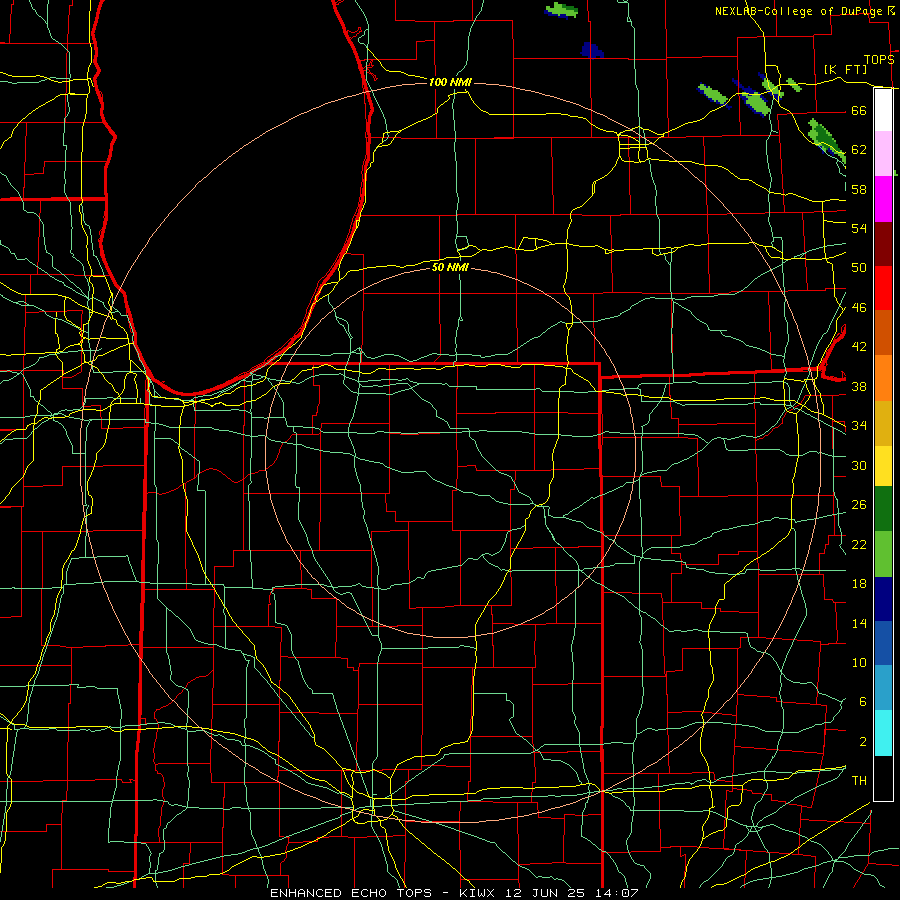This screenshot has width=900, height=900.
Task: Click the 100 NMI range ring label
Action: point(450,82)
